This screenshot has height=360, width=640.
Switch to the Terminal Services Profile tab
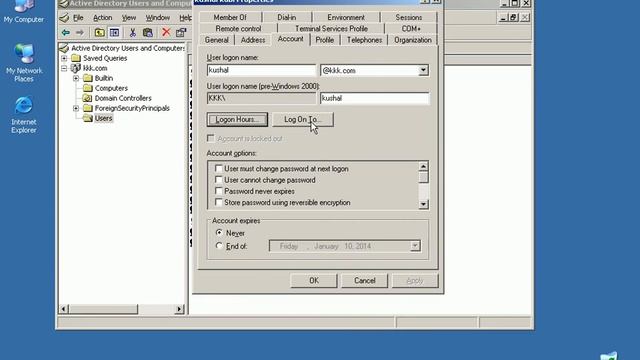(x=331, y=29)
